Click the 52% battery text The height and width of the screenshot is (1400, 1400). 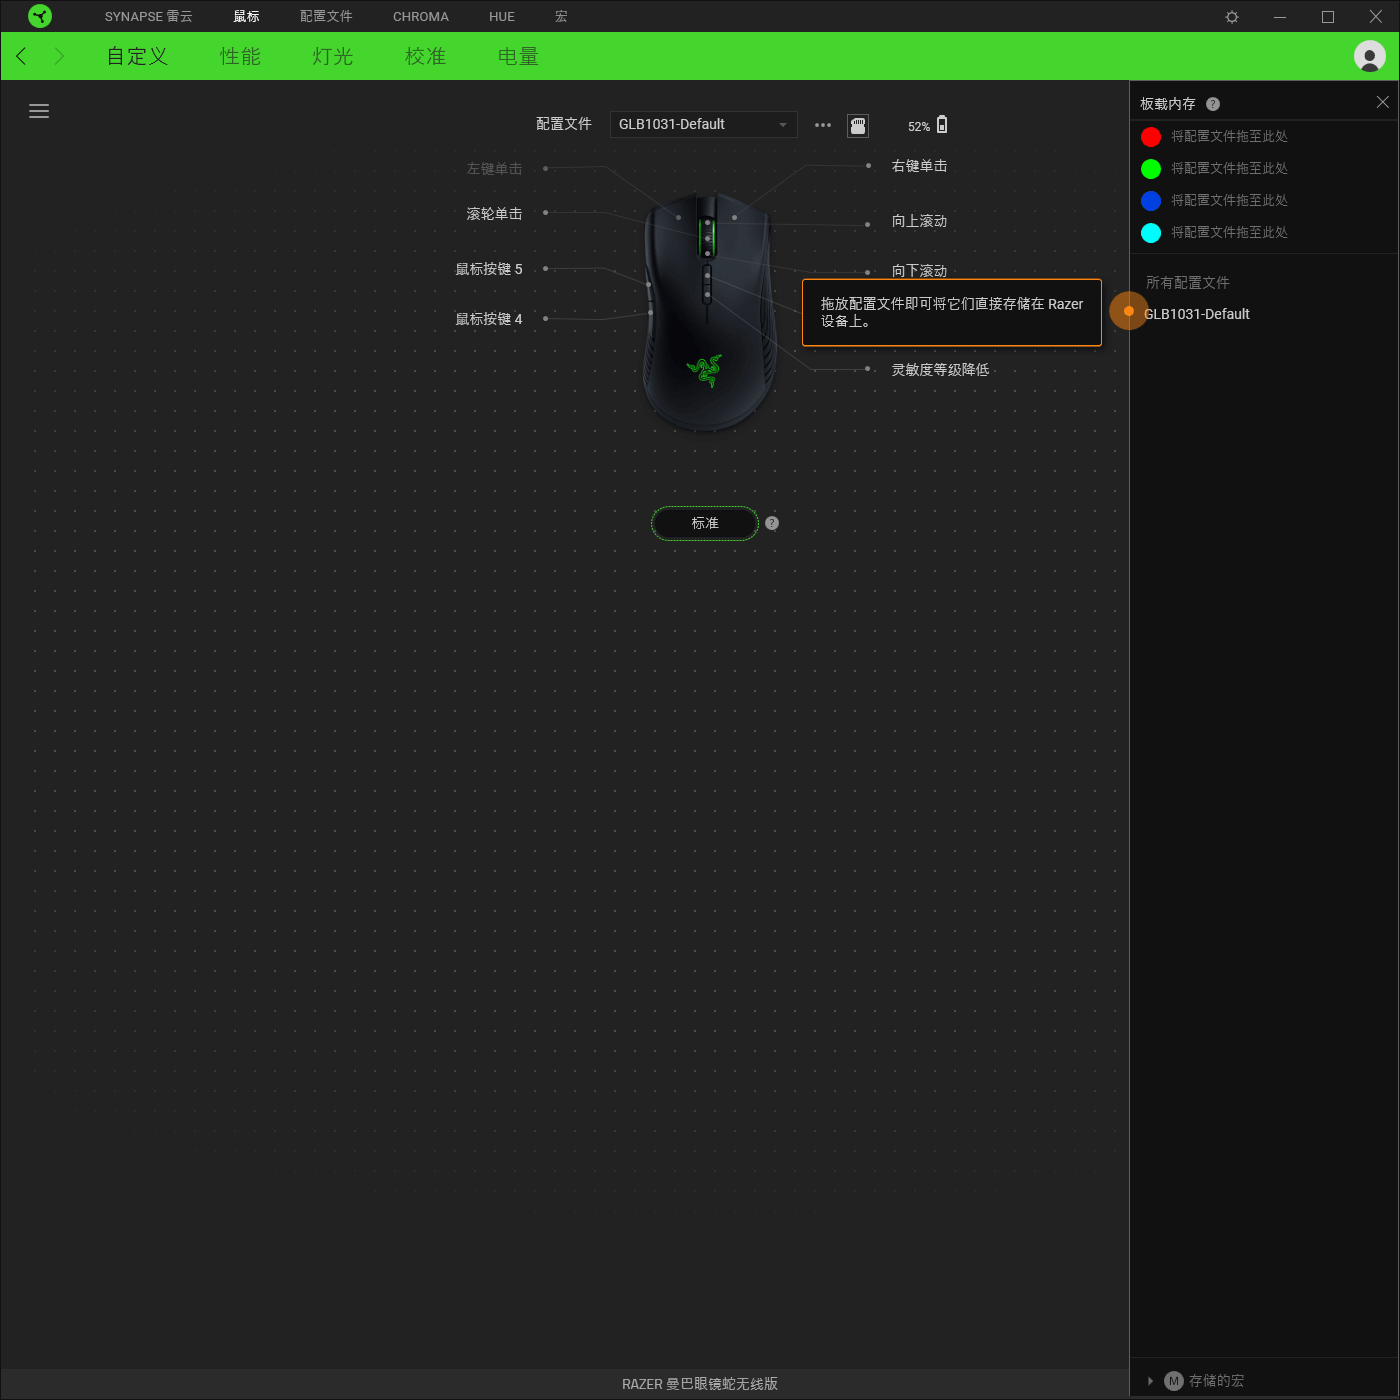[919, 127]
